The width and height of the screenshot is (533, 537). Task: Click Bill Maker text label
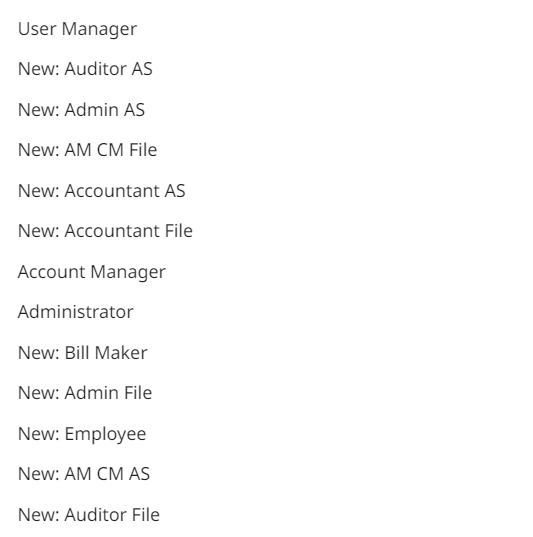(106, 353)
